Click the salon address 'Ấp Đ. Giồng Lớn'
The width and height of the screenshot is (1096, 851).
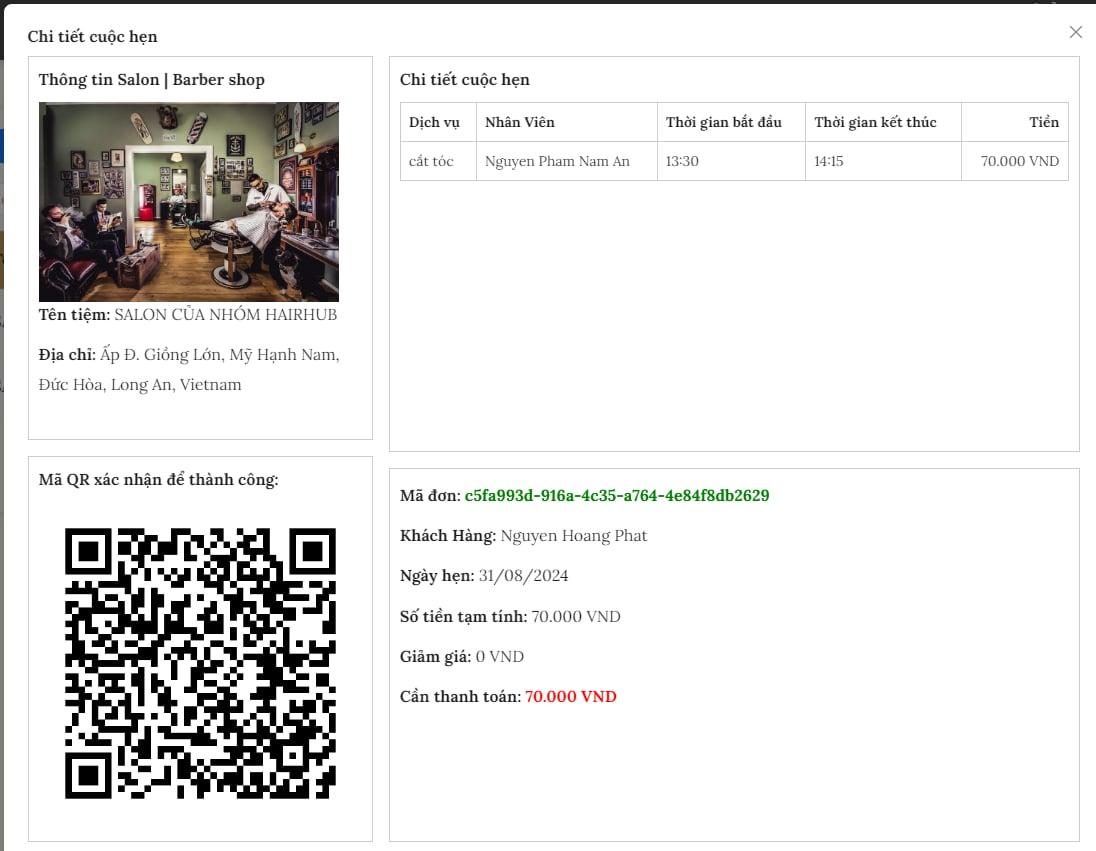tap(161, 355)
